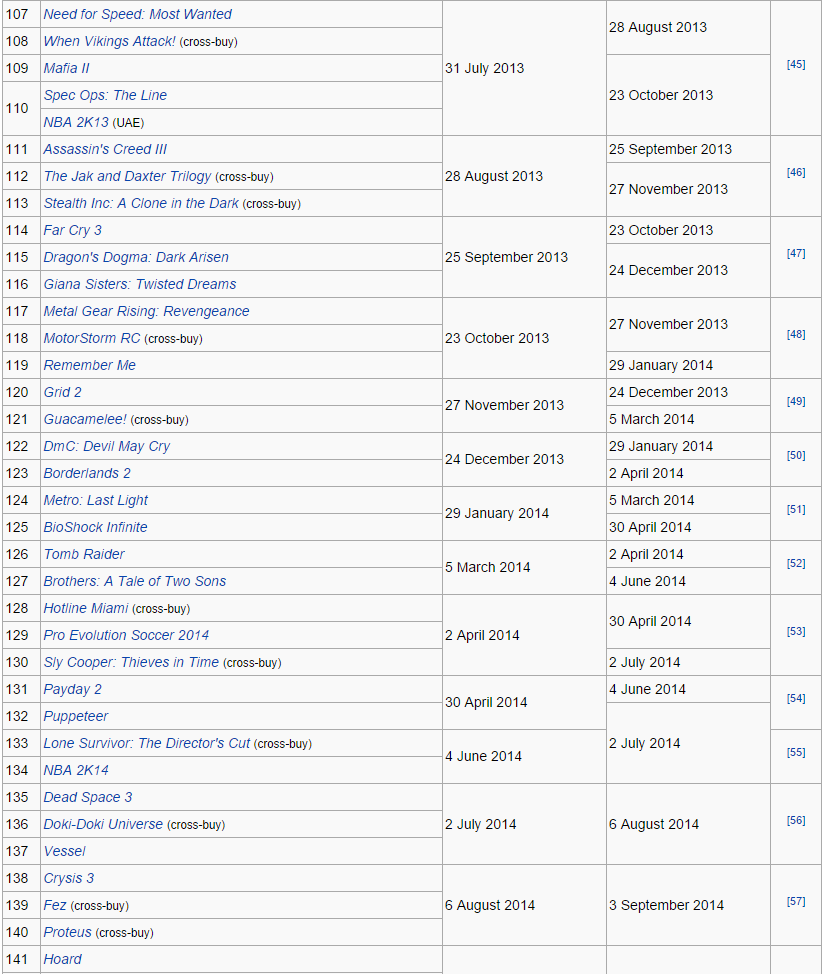Click the '28 August 2013' removal-date cell beside Need for Speed
840x974 pixels.
tap(688, 27)
